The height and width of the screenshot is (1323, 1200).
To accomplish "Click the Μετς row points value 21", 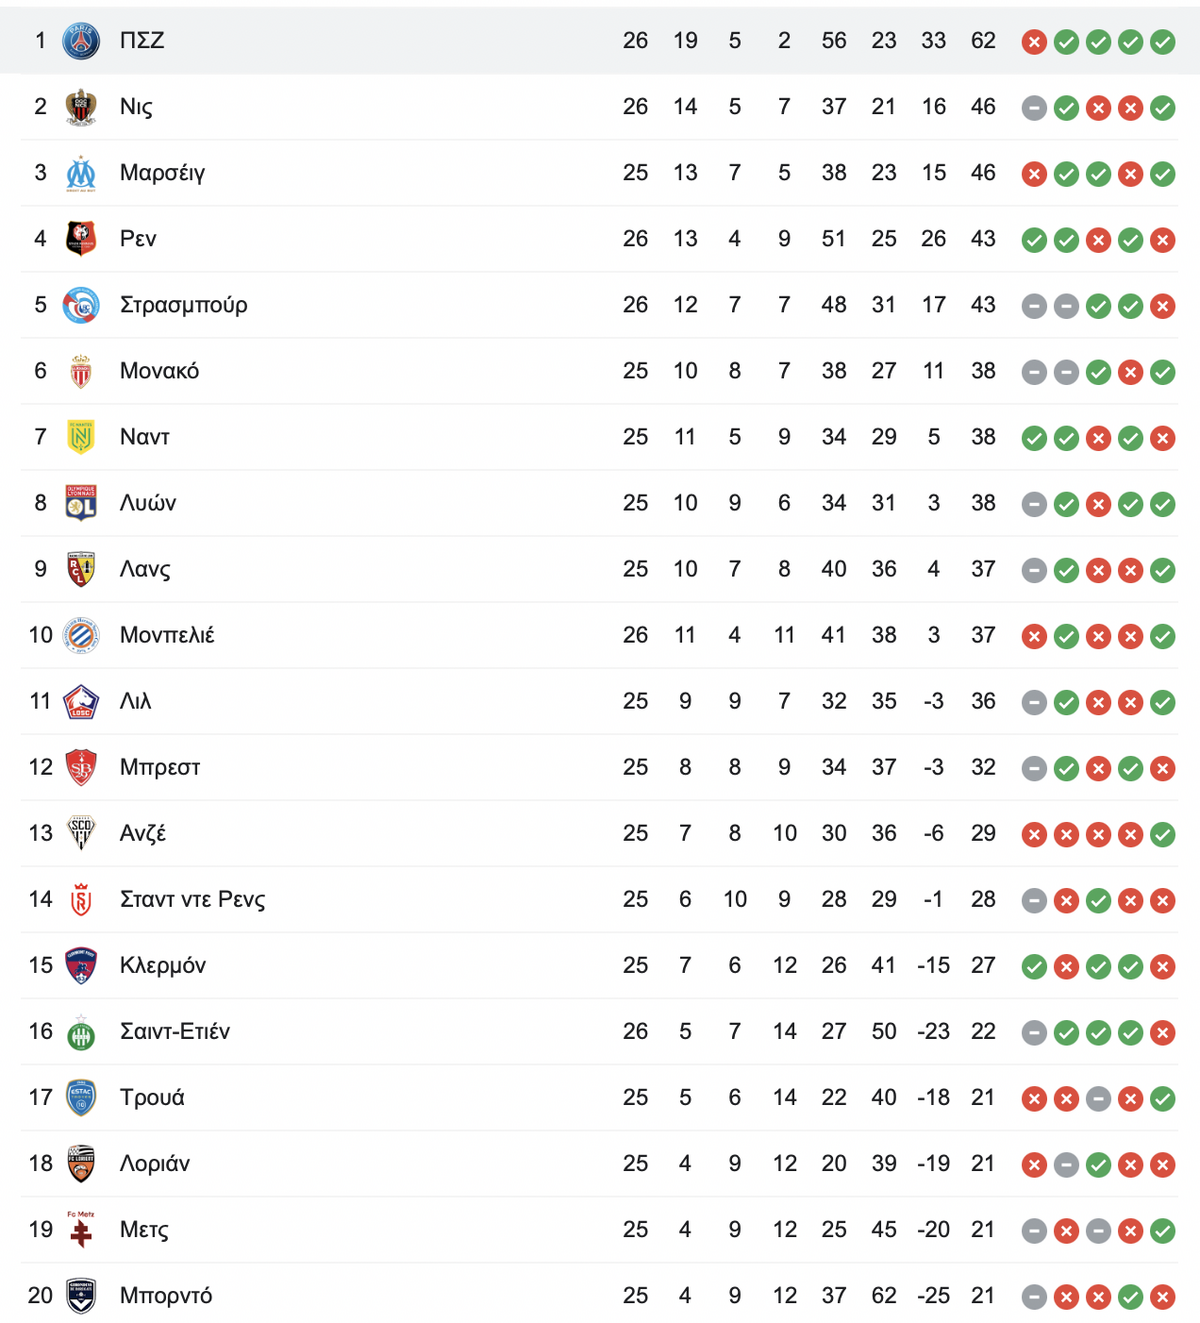I will click(983, 1229).
